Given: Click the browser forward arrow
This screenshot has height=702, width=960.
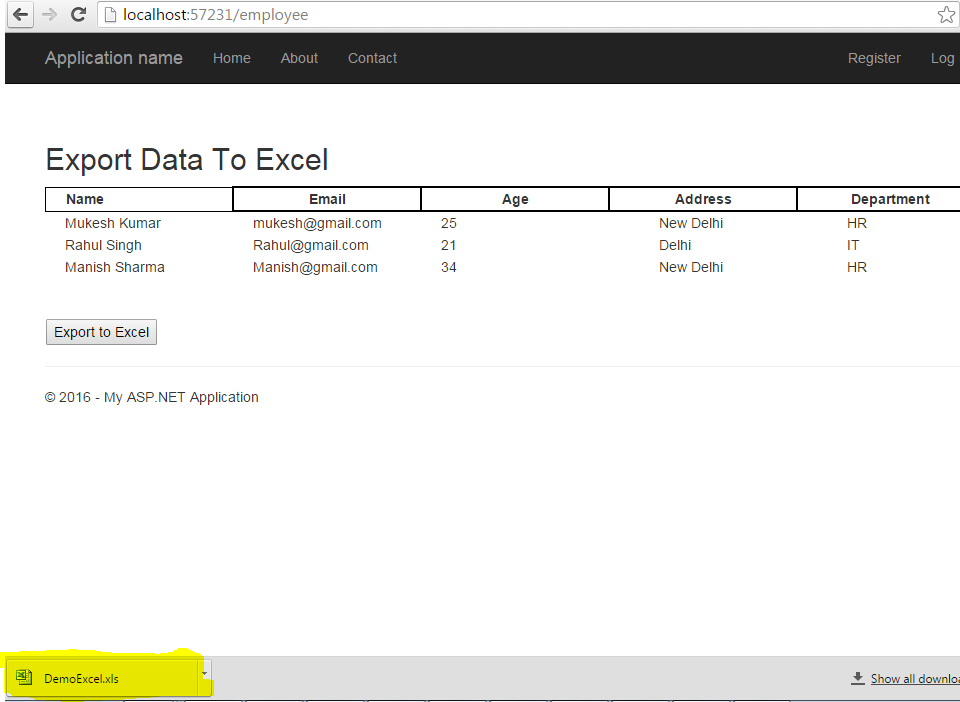Looking at the screenshot, I should 49,14.
